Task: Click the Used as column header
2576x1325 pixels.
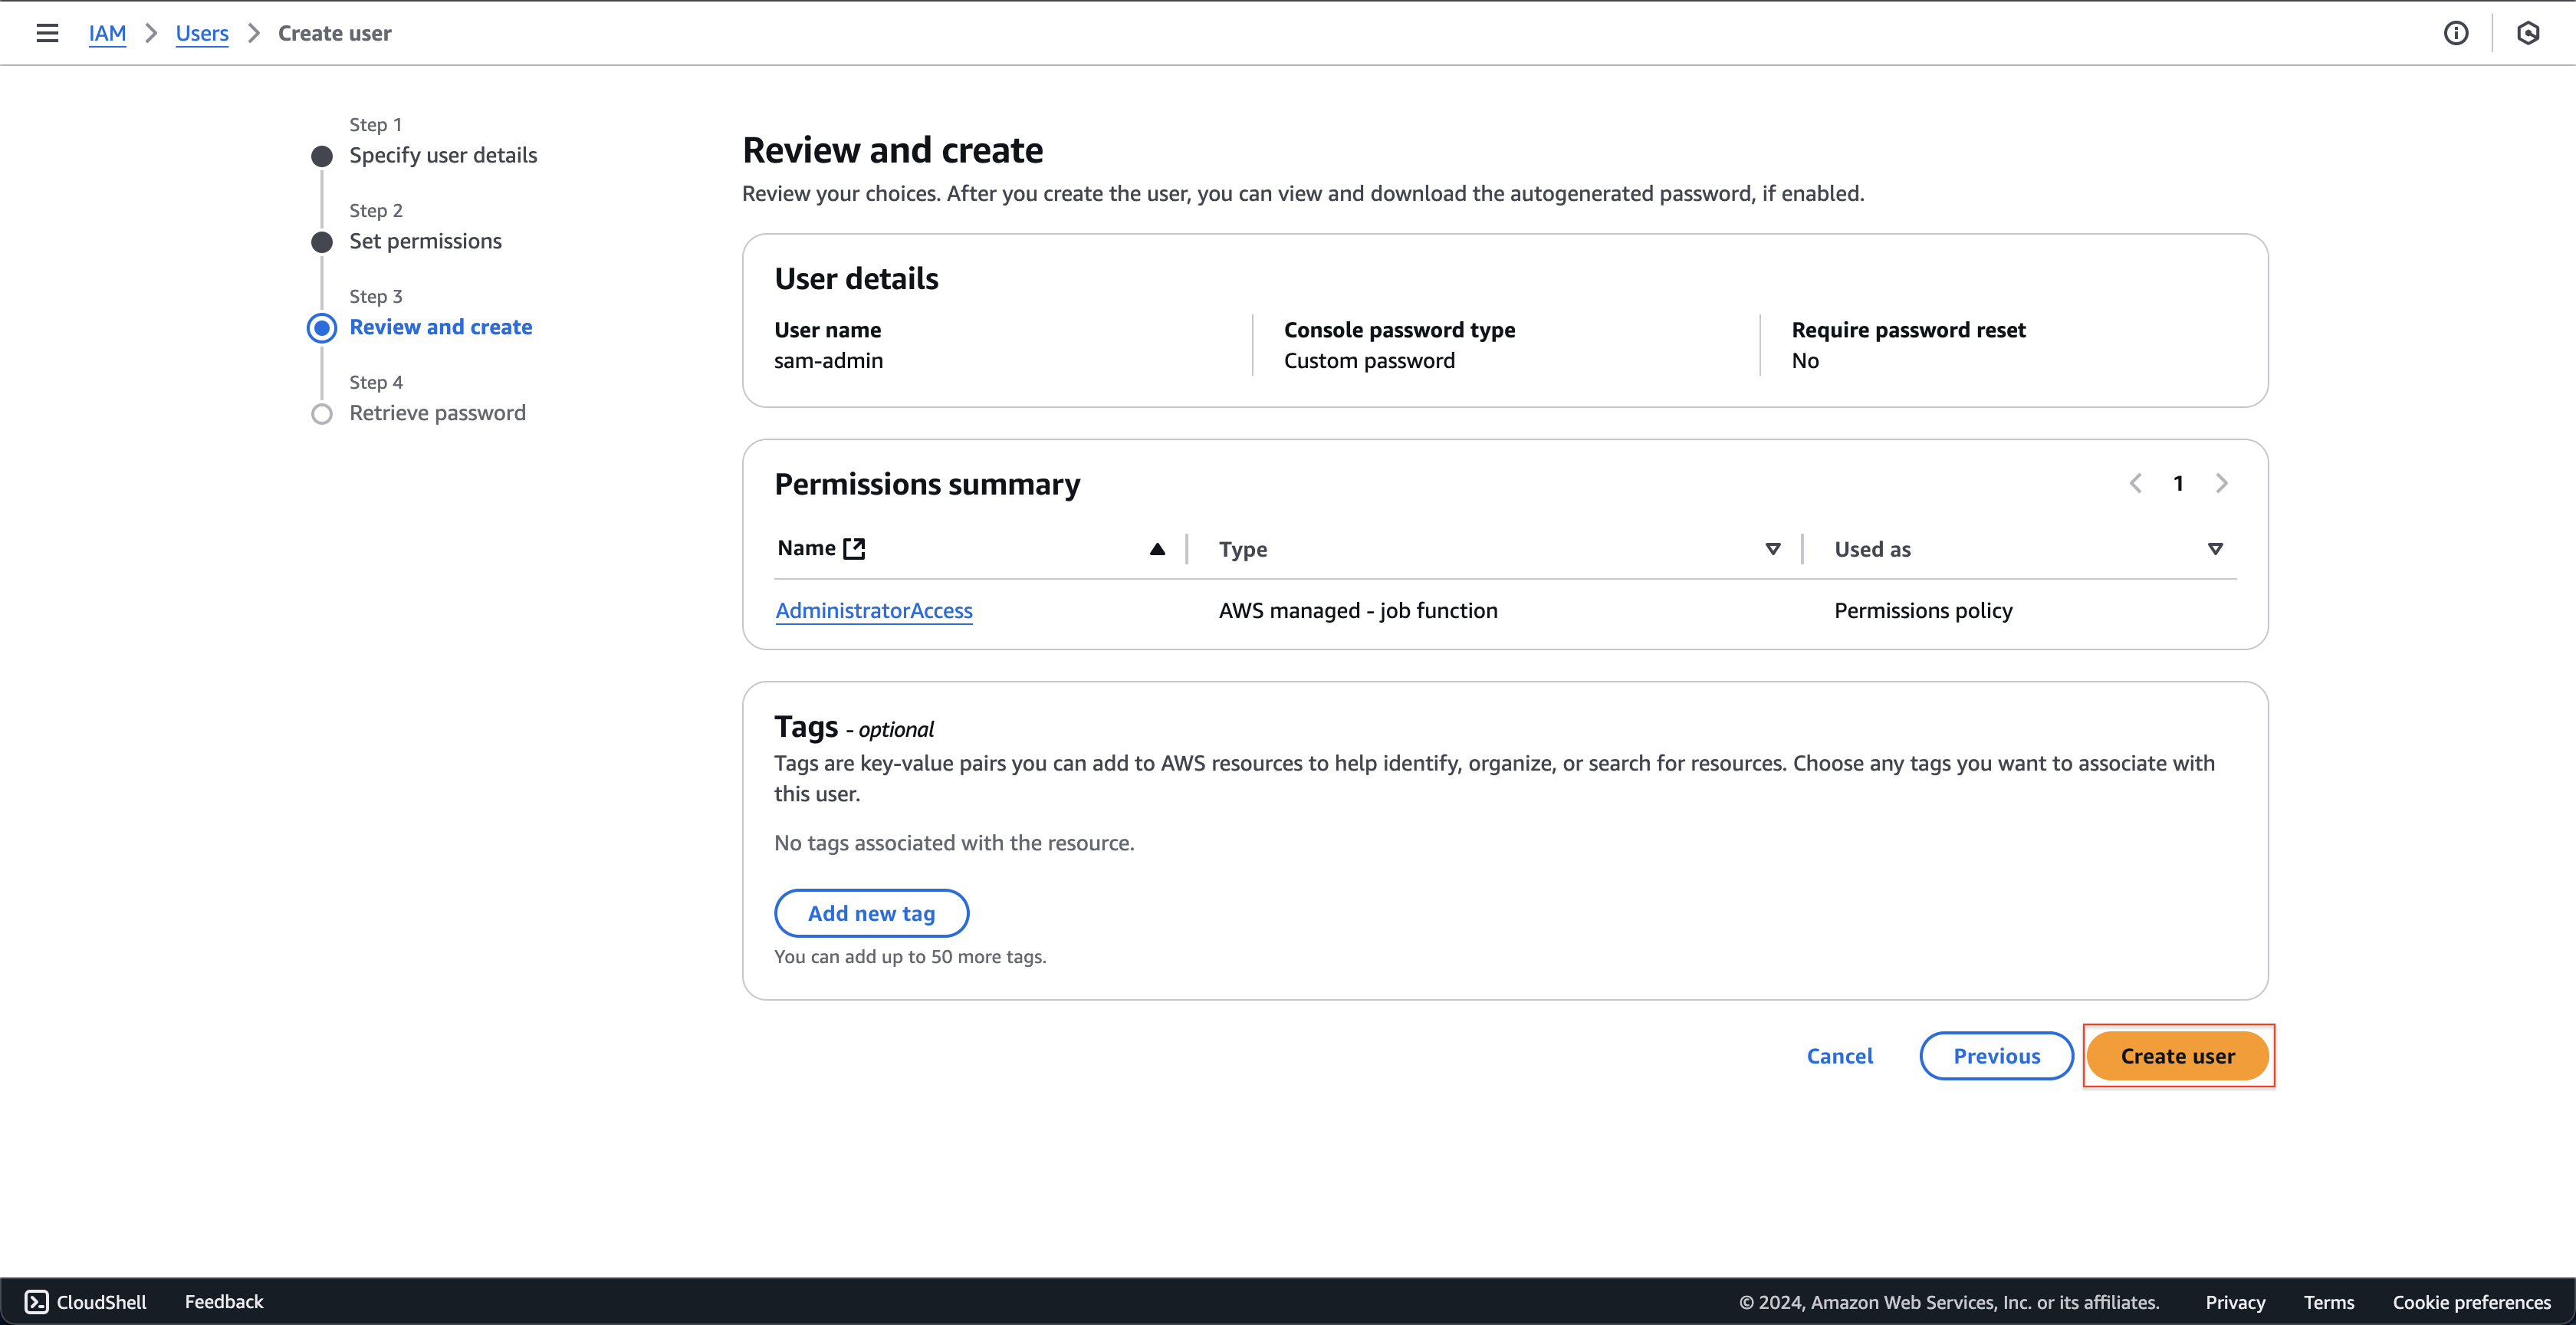Action: click(1872, 549)
